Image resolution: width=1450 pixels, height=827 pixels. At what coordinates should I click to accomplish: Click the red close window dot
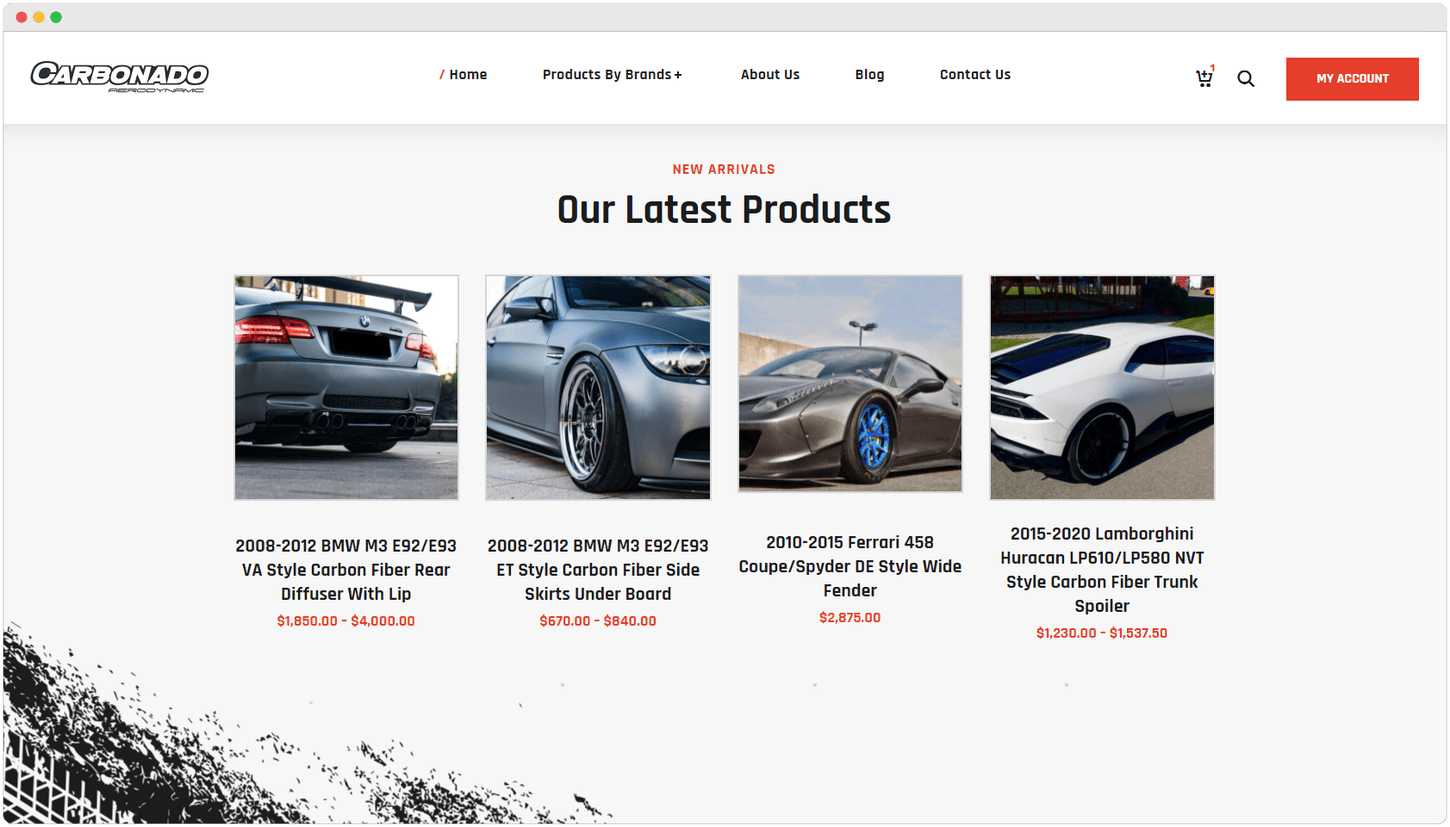[x=22, y=17]
